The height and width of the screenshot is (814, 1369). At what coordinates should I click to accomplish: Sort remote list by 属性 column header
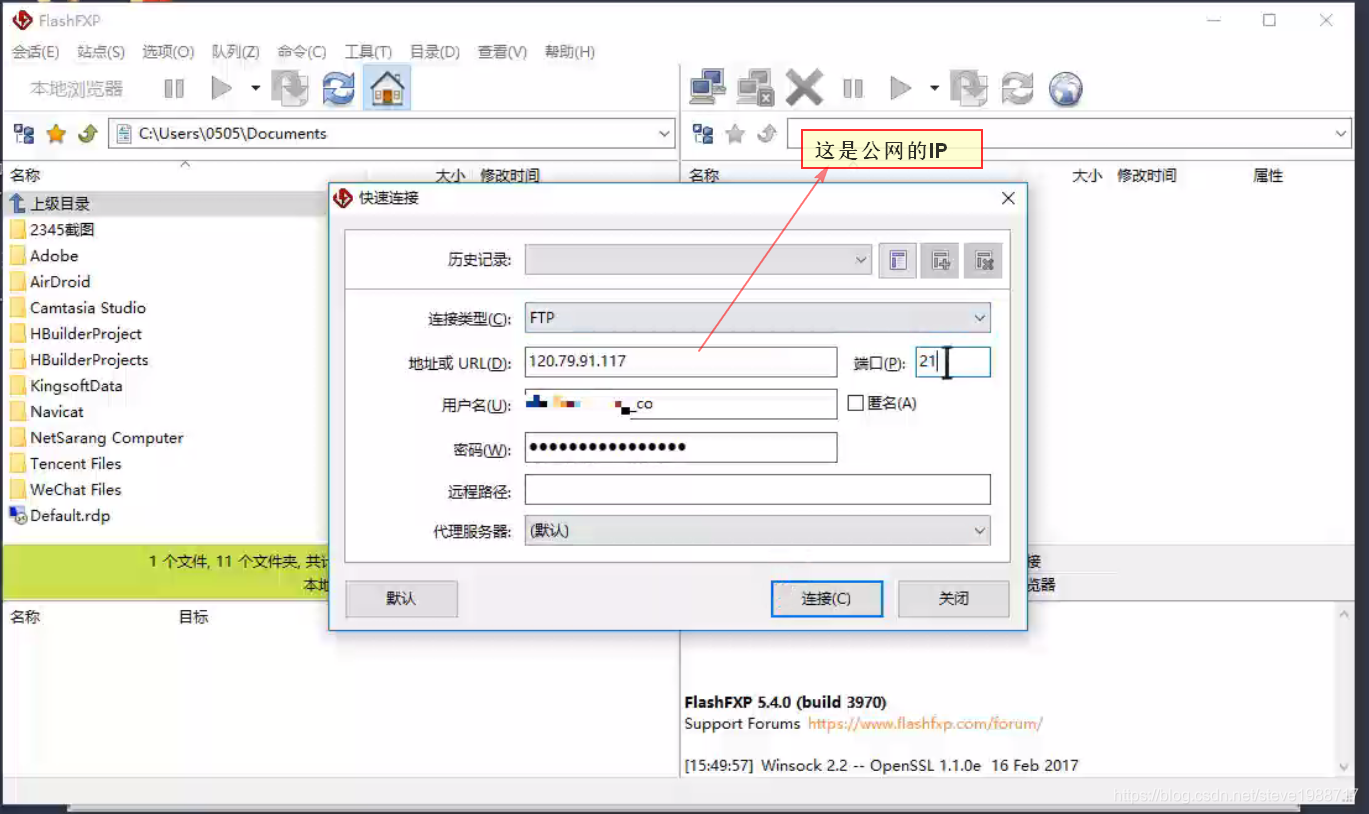click(1268, 176)
